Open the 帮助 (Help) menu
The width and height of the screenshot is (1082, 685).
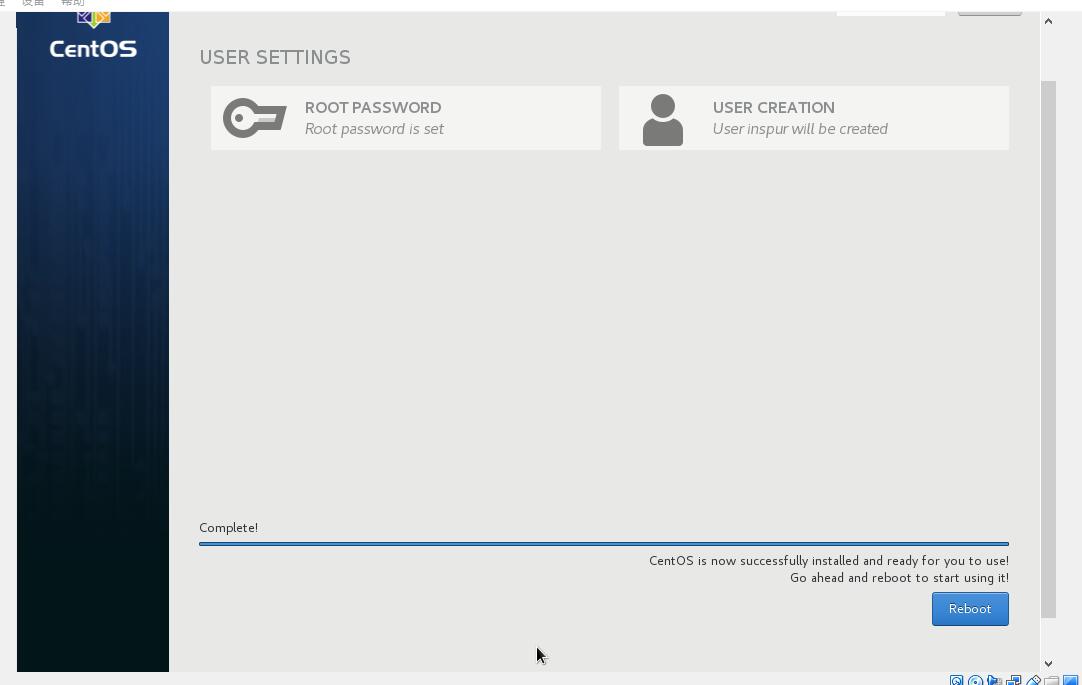click(72, 3)
